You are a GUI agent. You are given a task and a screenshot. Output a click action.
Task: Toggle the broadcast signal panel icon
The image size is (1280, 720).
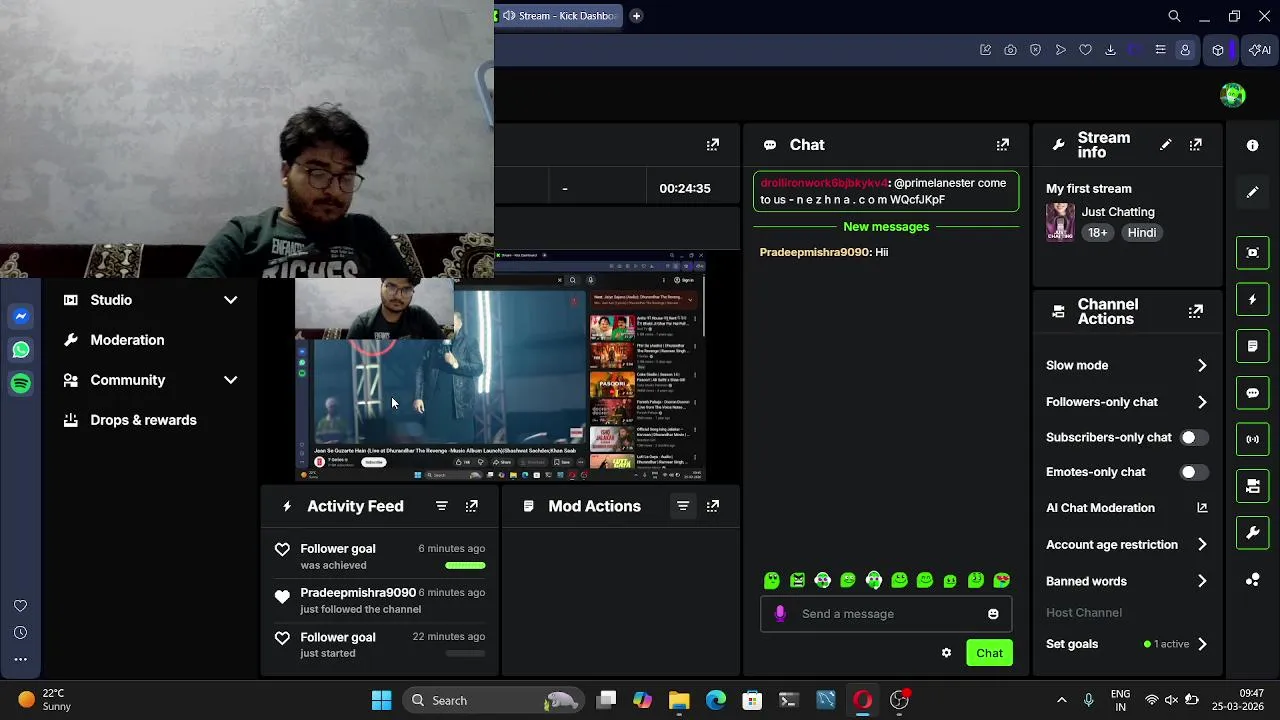click(x=1252, y=439)
